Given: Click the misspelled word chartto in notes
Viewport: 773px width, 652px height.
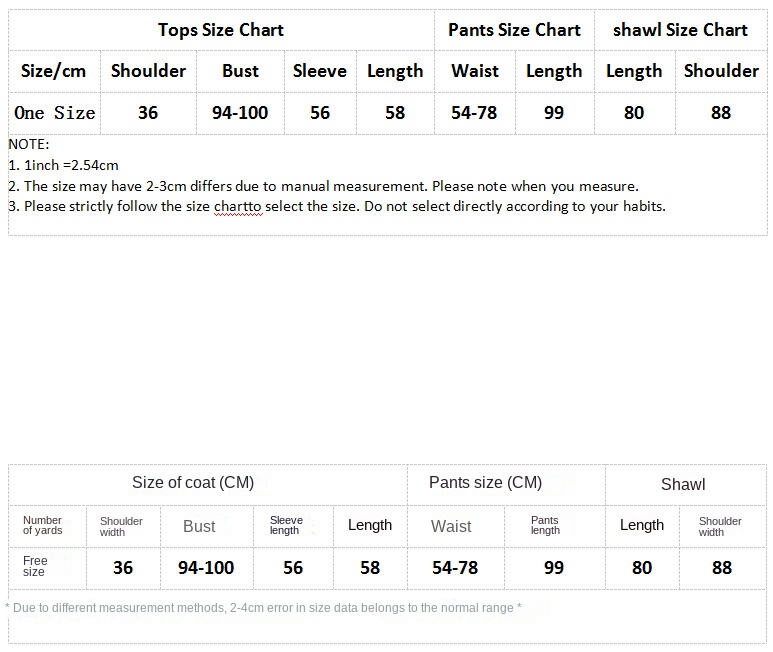Looking at the screenshot, I should click(238, 206).
